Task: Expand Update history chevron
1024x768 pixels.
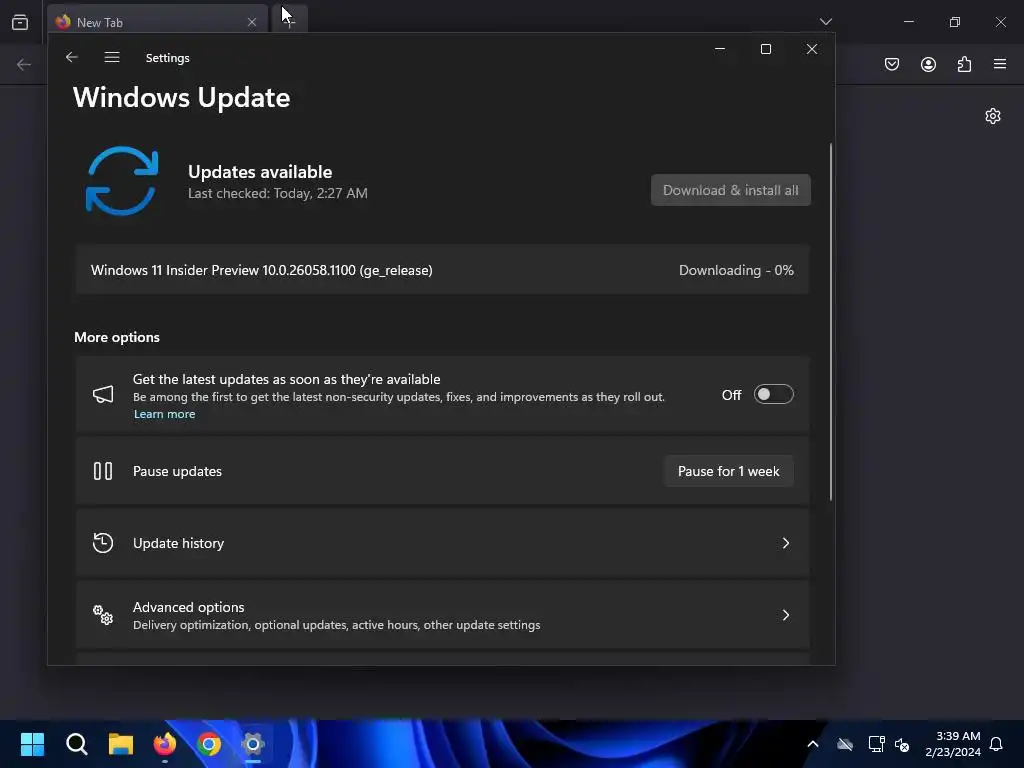Action: click(786, 543)
